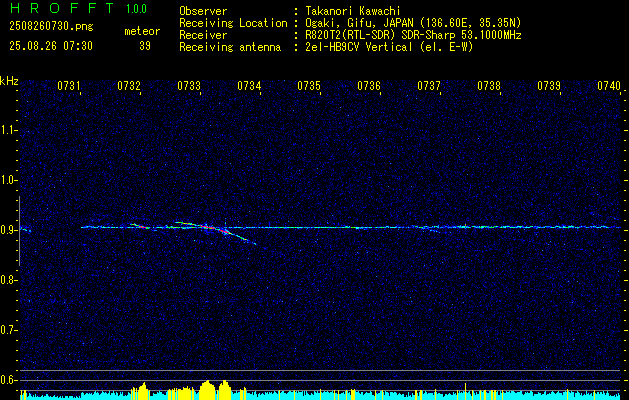Click the antenna text 2el-HB9CV Vertical

[359, 47]
